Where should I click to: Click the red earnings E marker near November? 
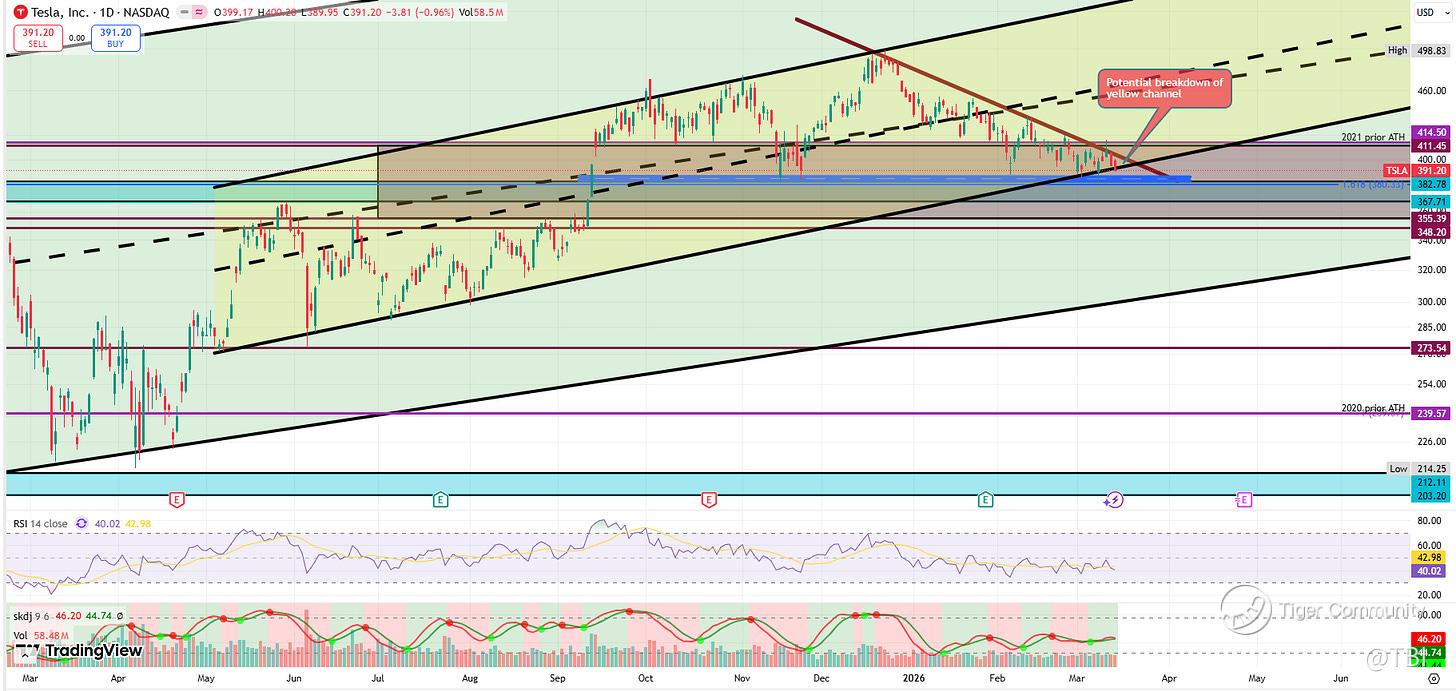(x=709, y=498)
